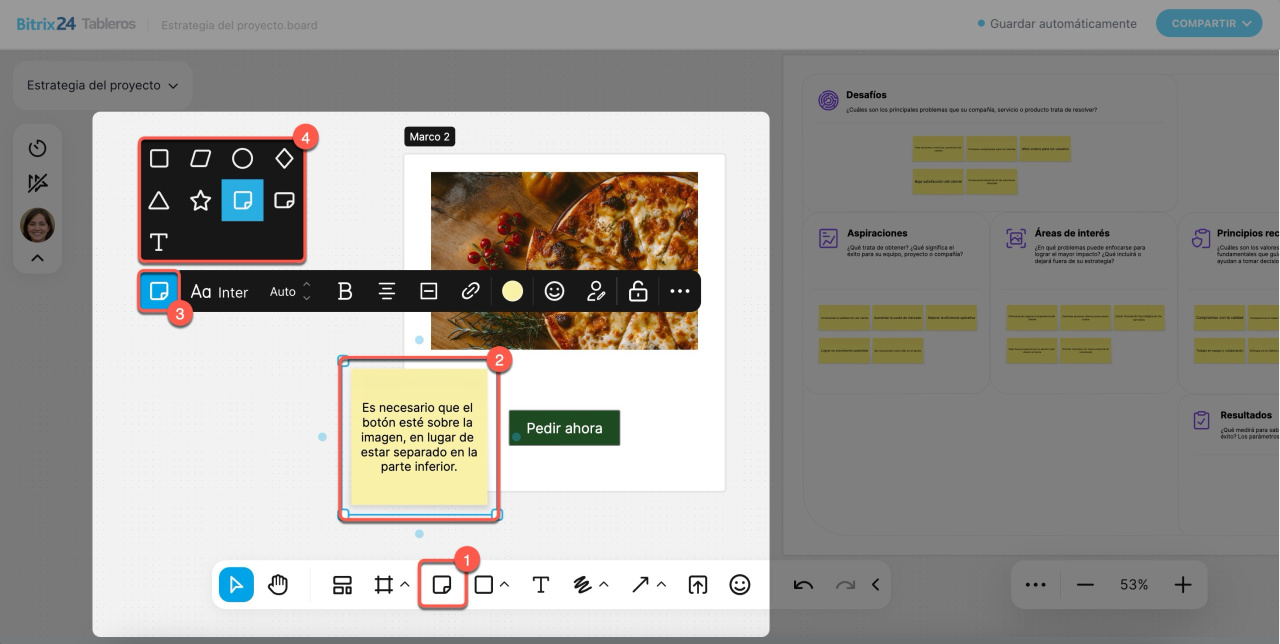The height and width of the screenshot is (644, 1280).
Task: Select the triangle shape option
Action: coord(158,201)
